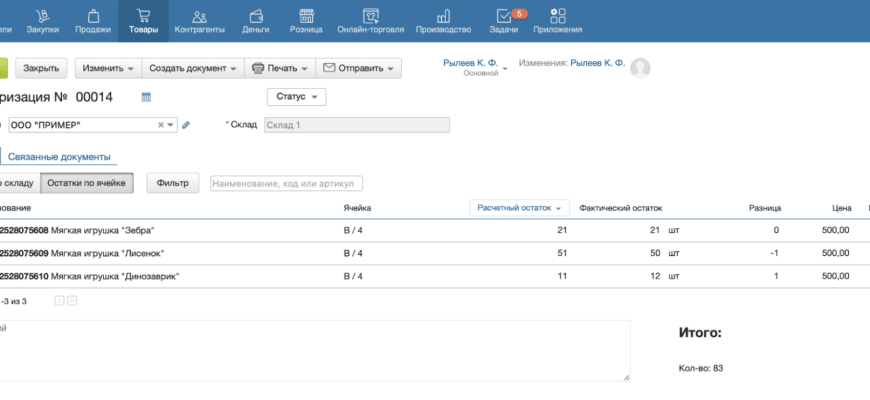Open the Закупки section icon
Image resolution: width=870 pixels, height=400 pixels.
coord(42,16)
